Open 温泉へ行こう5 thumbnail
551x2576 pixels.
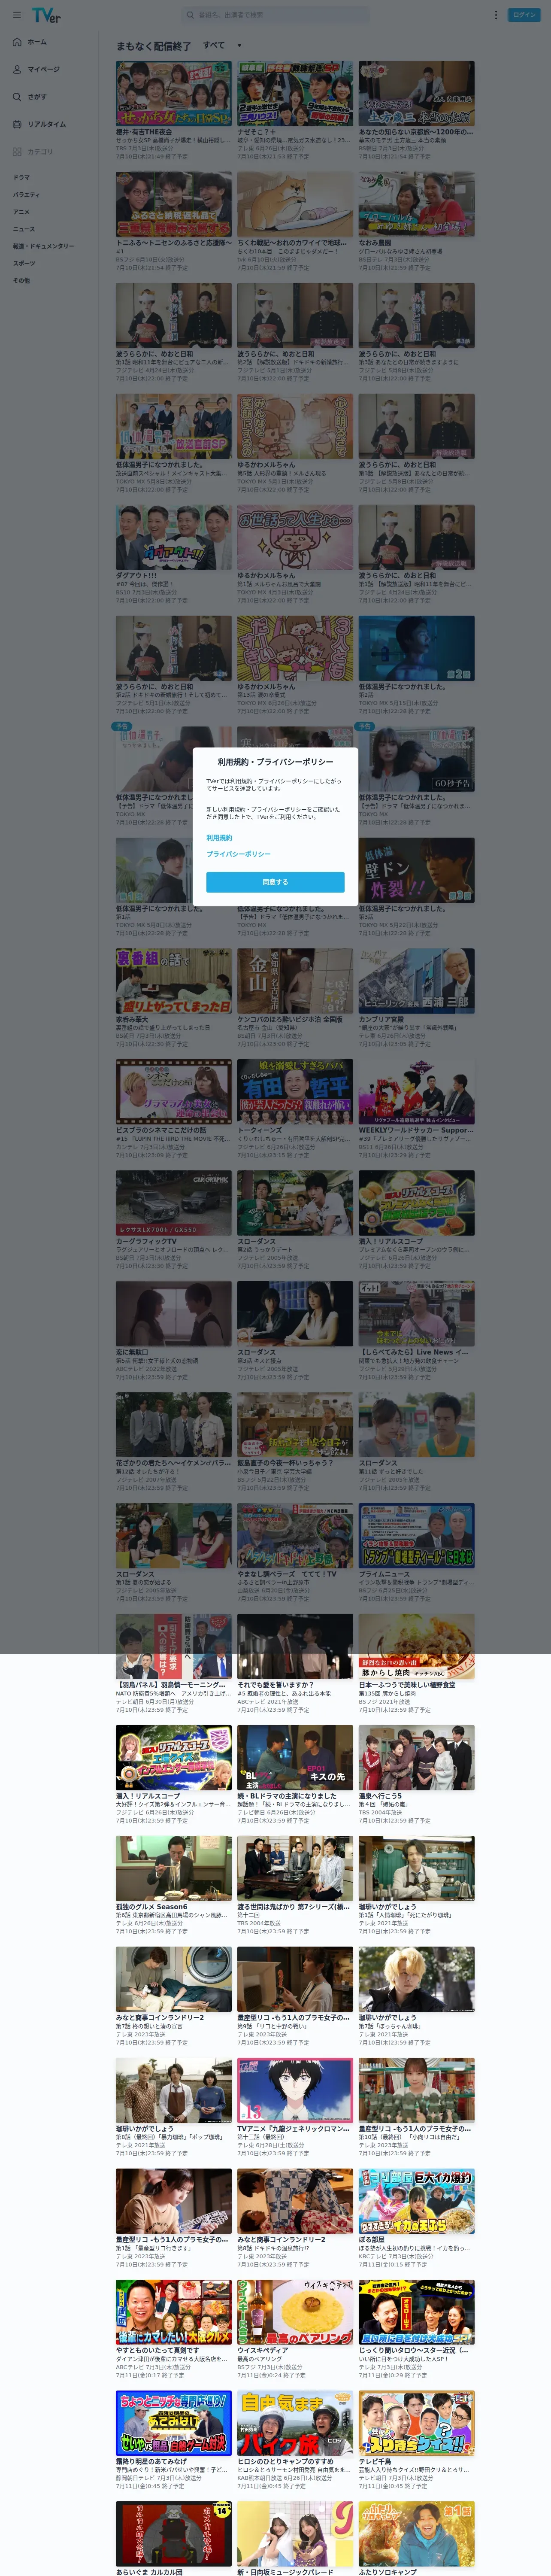tap(417, 1758)
